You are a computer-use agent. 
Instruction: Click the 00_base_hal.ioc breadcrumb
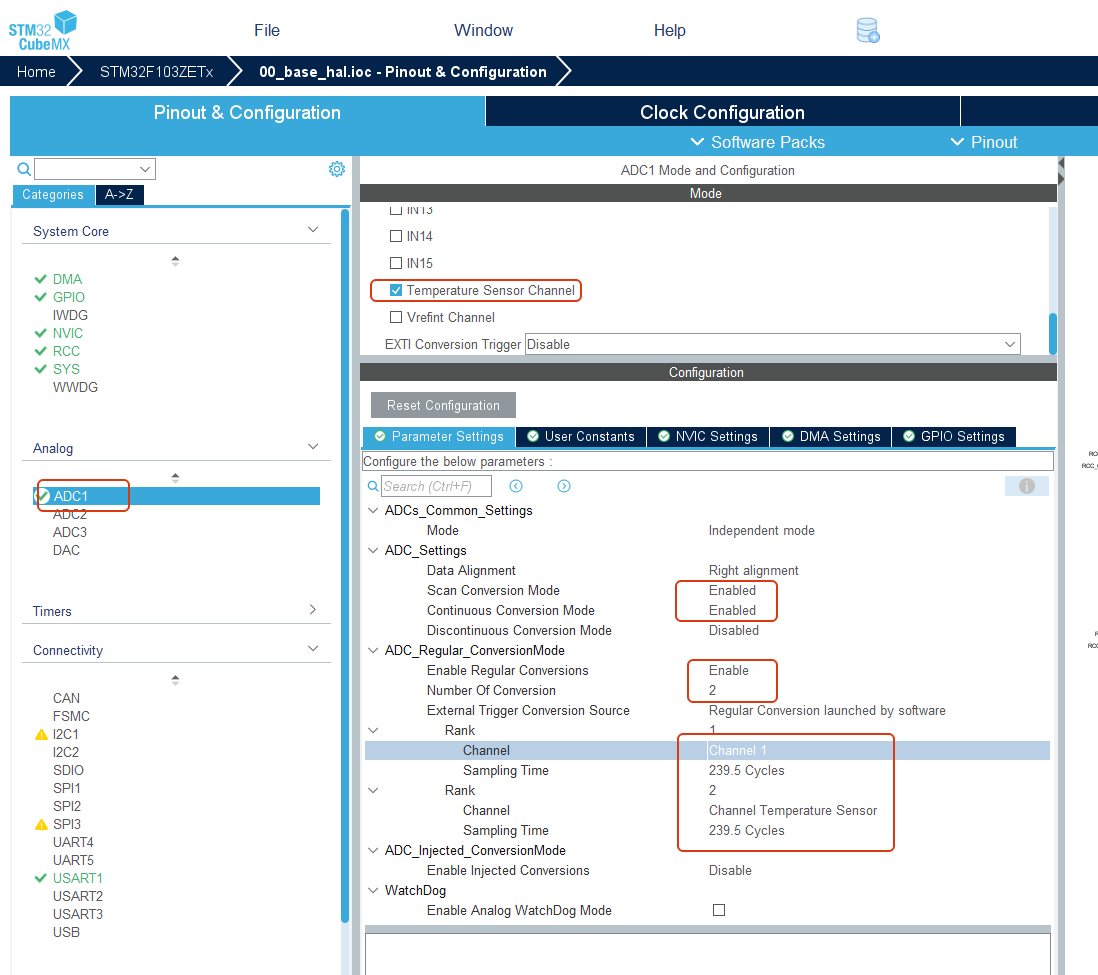[403, 71]
